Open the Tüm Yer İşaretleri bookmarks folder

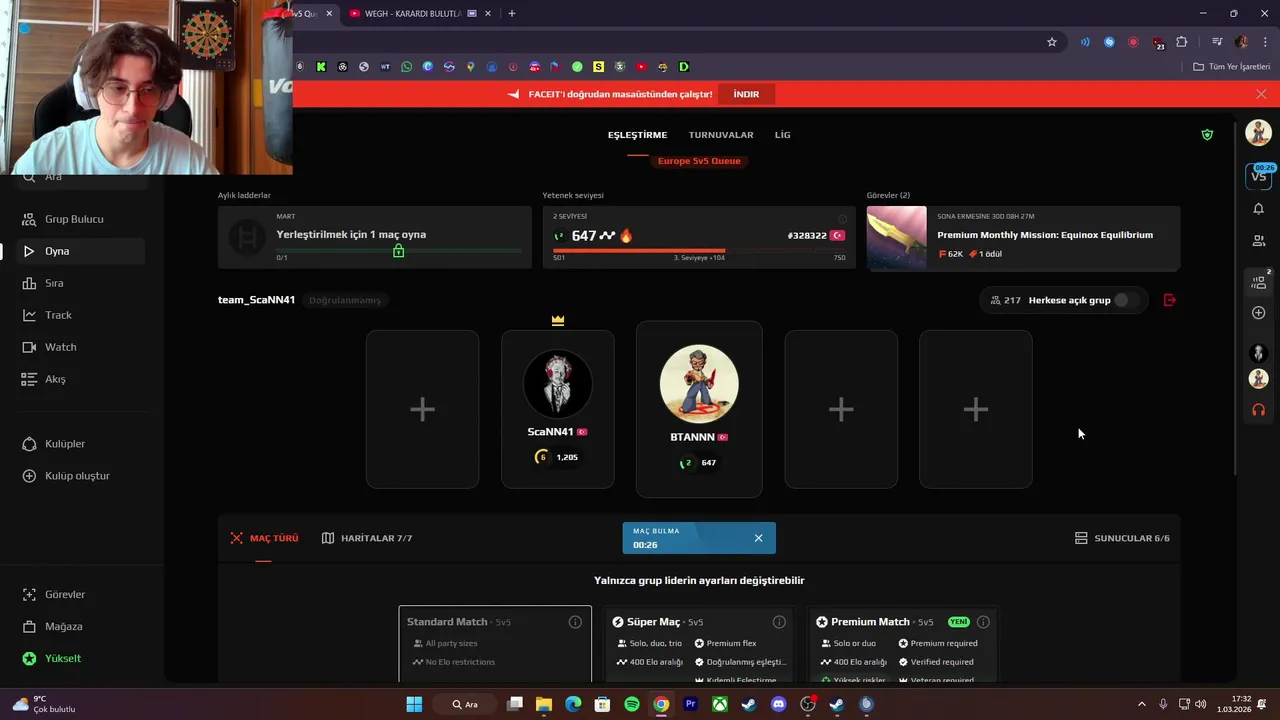pos(1231,67)
